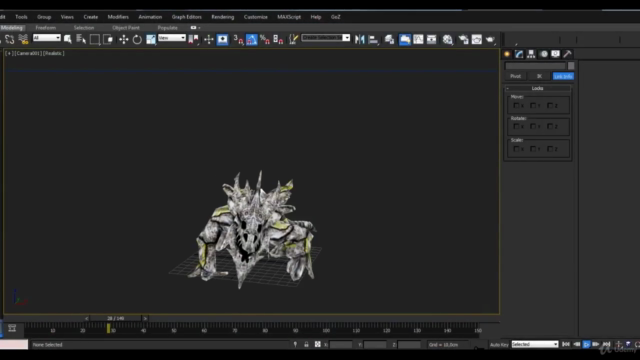Open the reference coordinate View dropdown
Image resolution: width=640 pixels, height=360 pixels.
(x=172, y=38)
